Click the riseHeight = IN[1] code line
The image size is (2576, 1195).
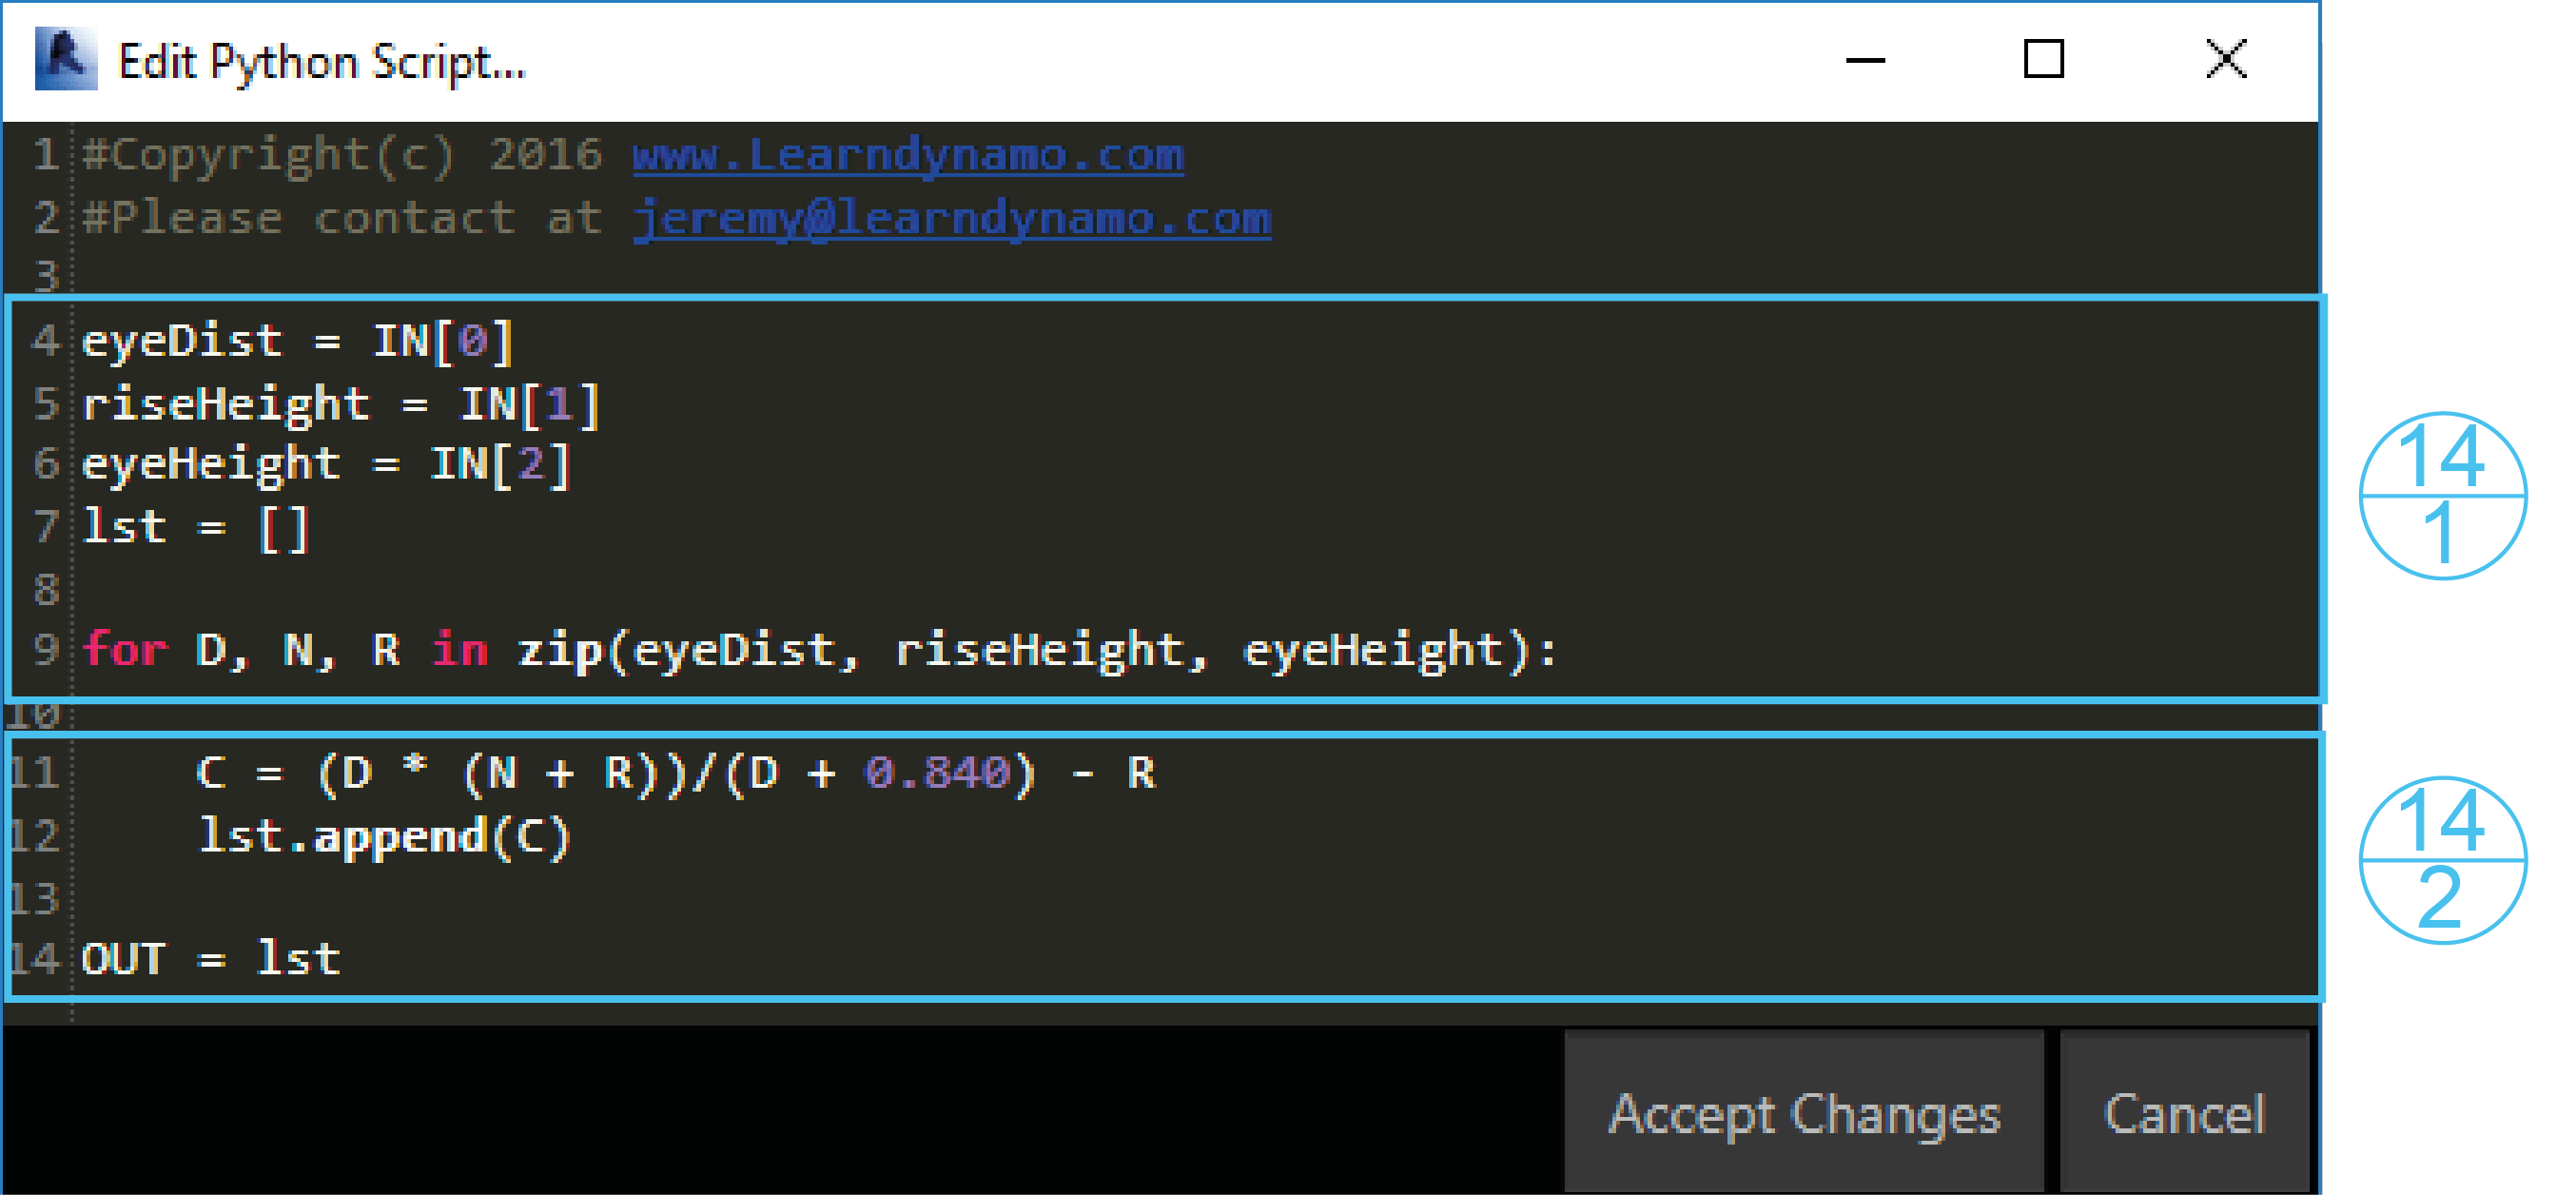tap(340, 404)
